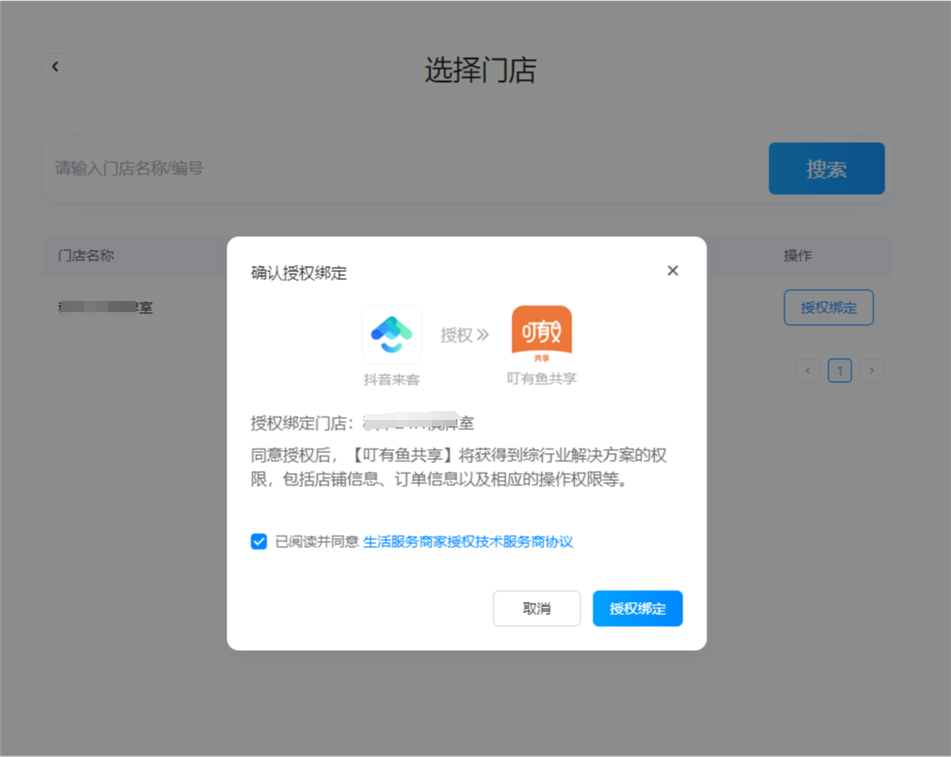Screen dimensions: 951x757
Task: Open 生活服务商家授权技术服务商协议 link
Action: click(468, 542)
